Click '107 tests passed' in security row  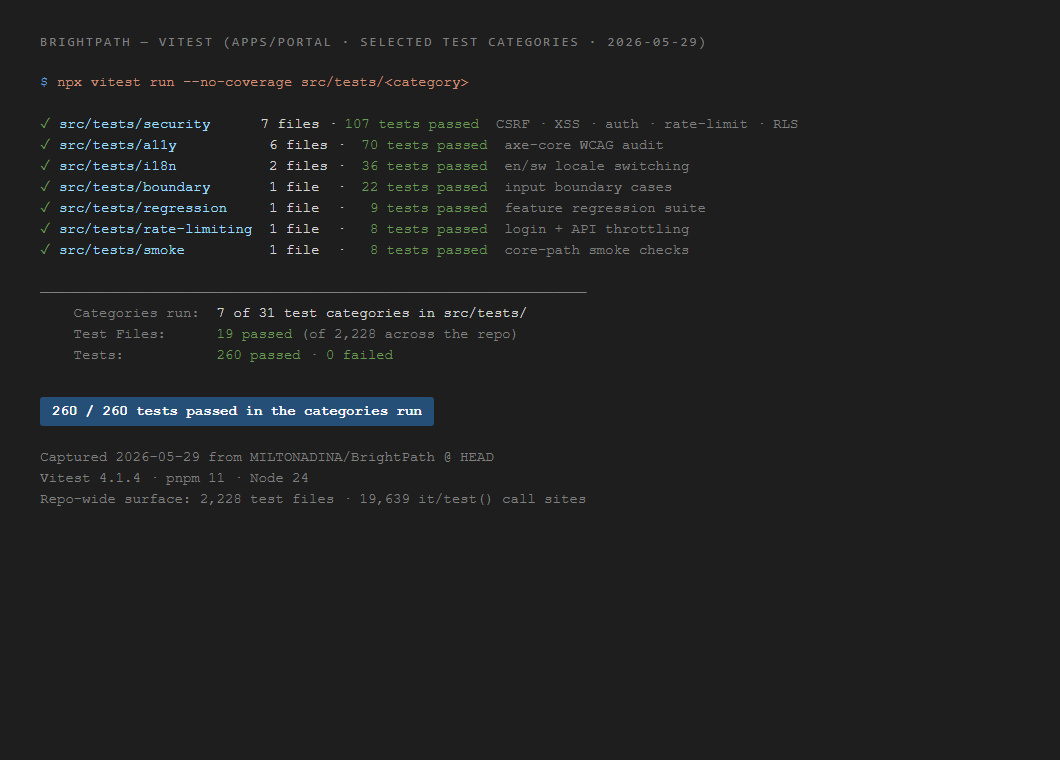[x=412, y=124]
